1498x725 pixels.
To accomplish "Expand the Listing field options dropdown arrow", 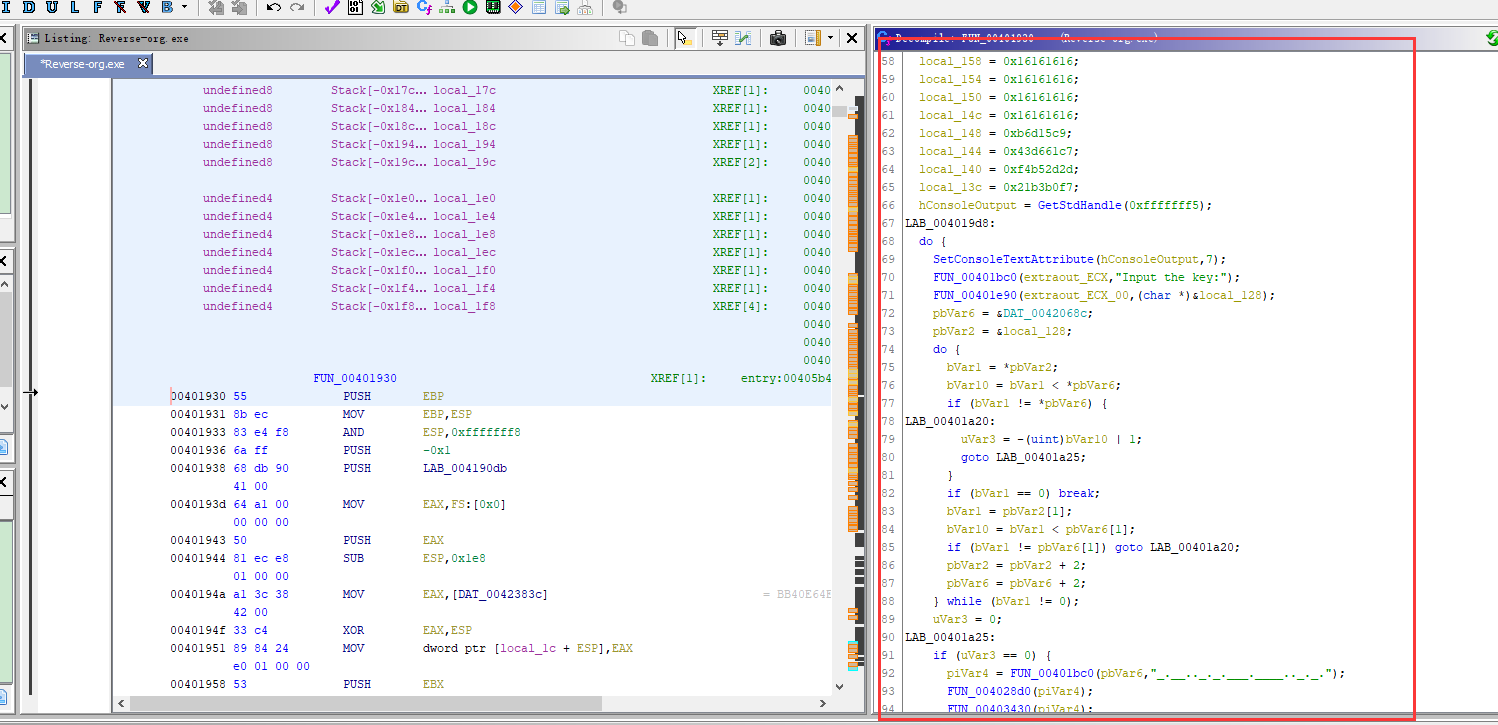I will tap(830, 38).
